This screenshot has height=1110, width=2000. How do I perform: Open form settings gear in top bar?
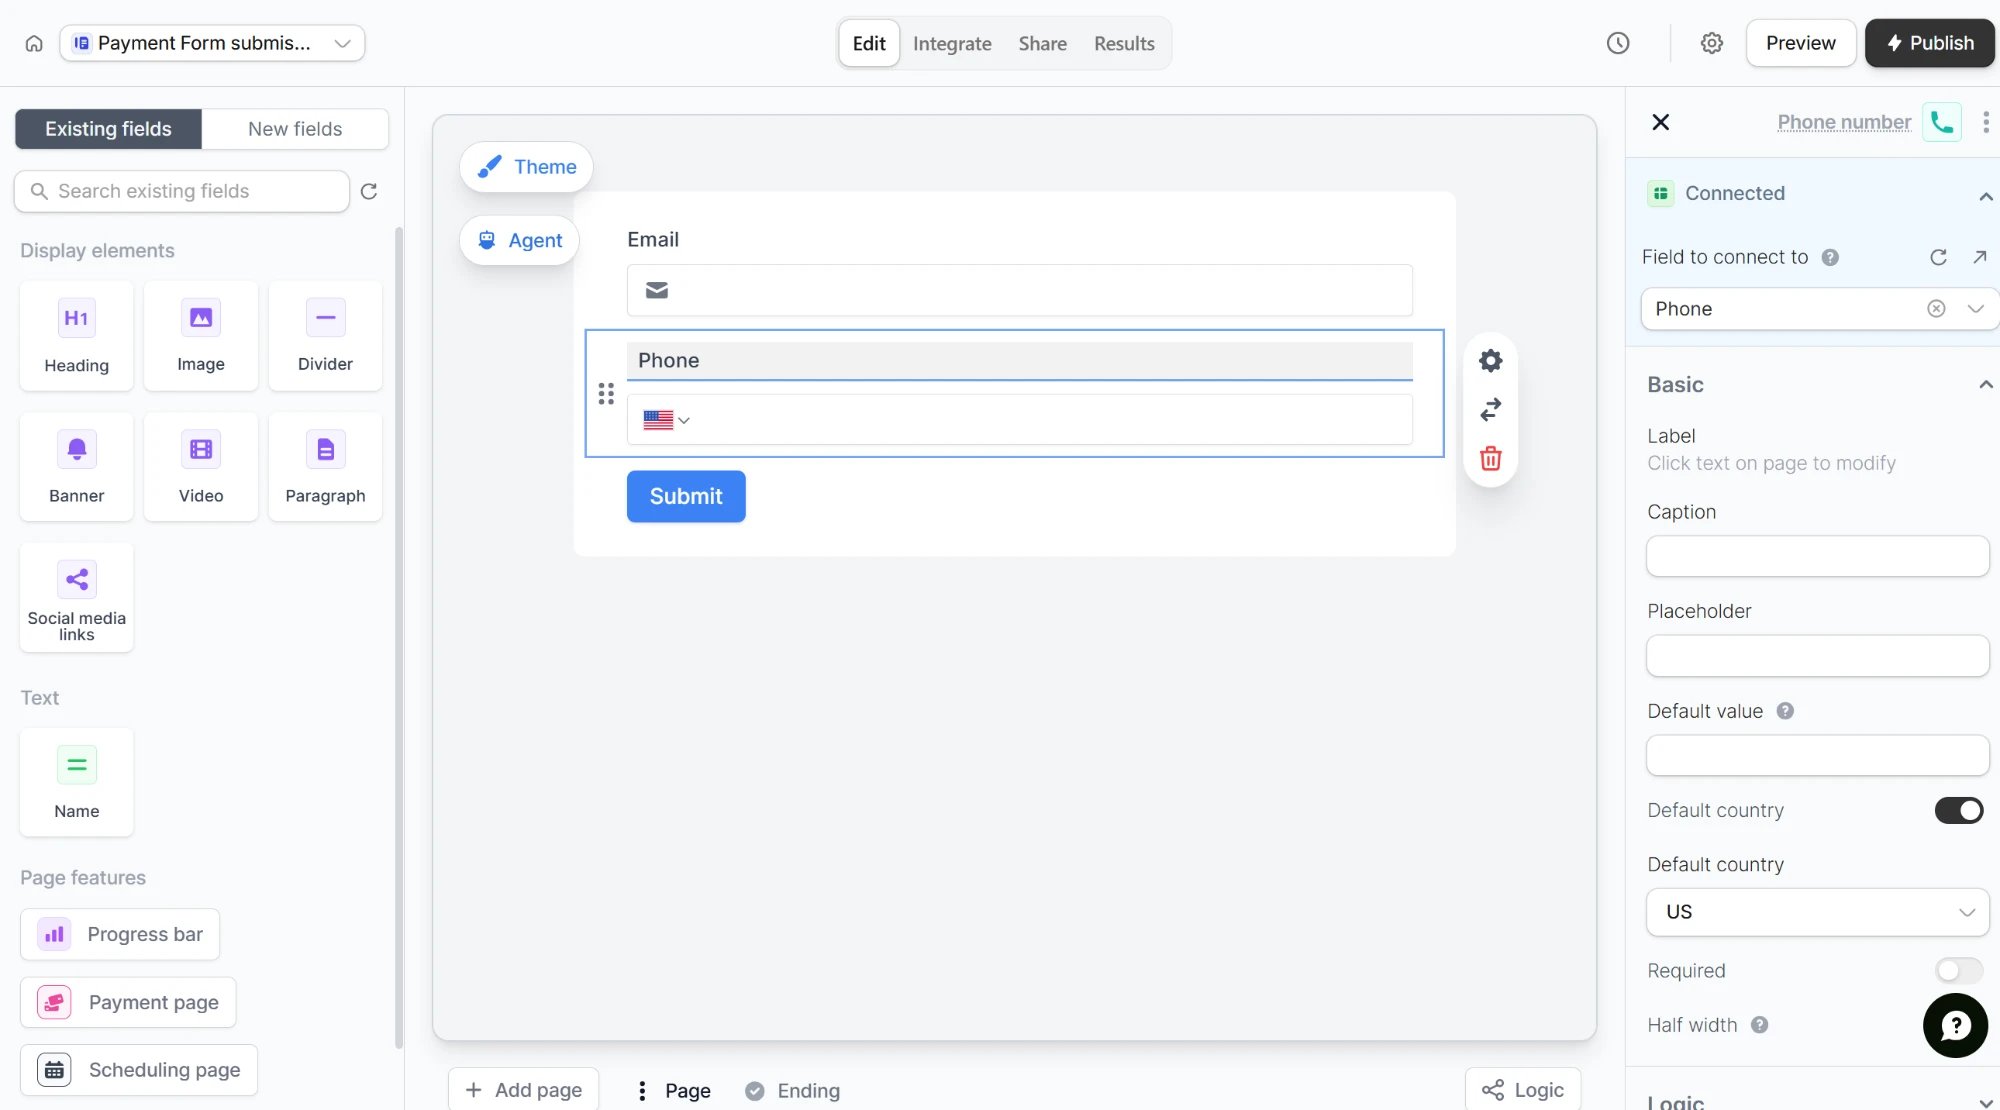coord(1712,43)
